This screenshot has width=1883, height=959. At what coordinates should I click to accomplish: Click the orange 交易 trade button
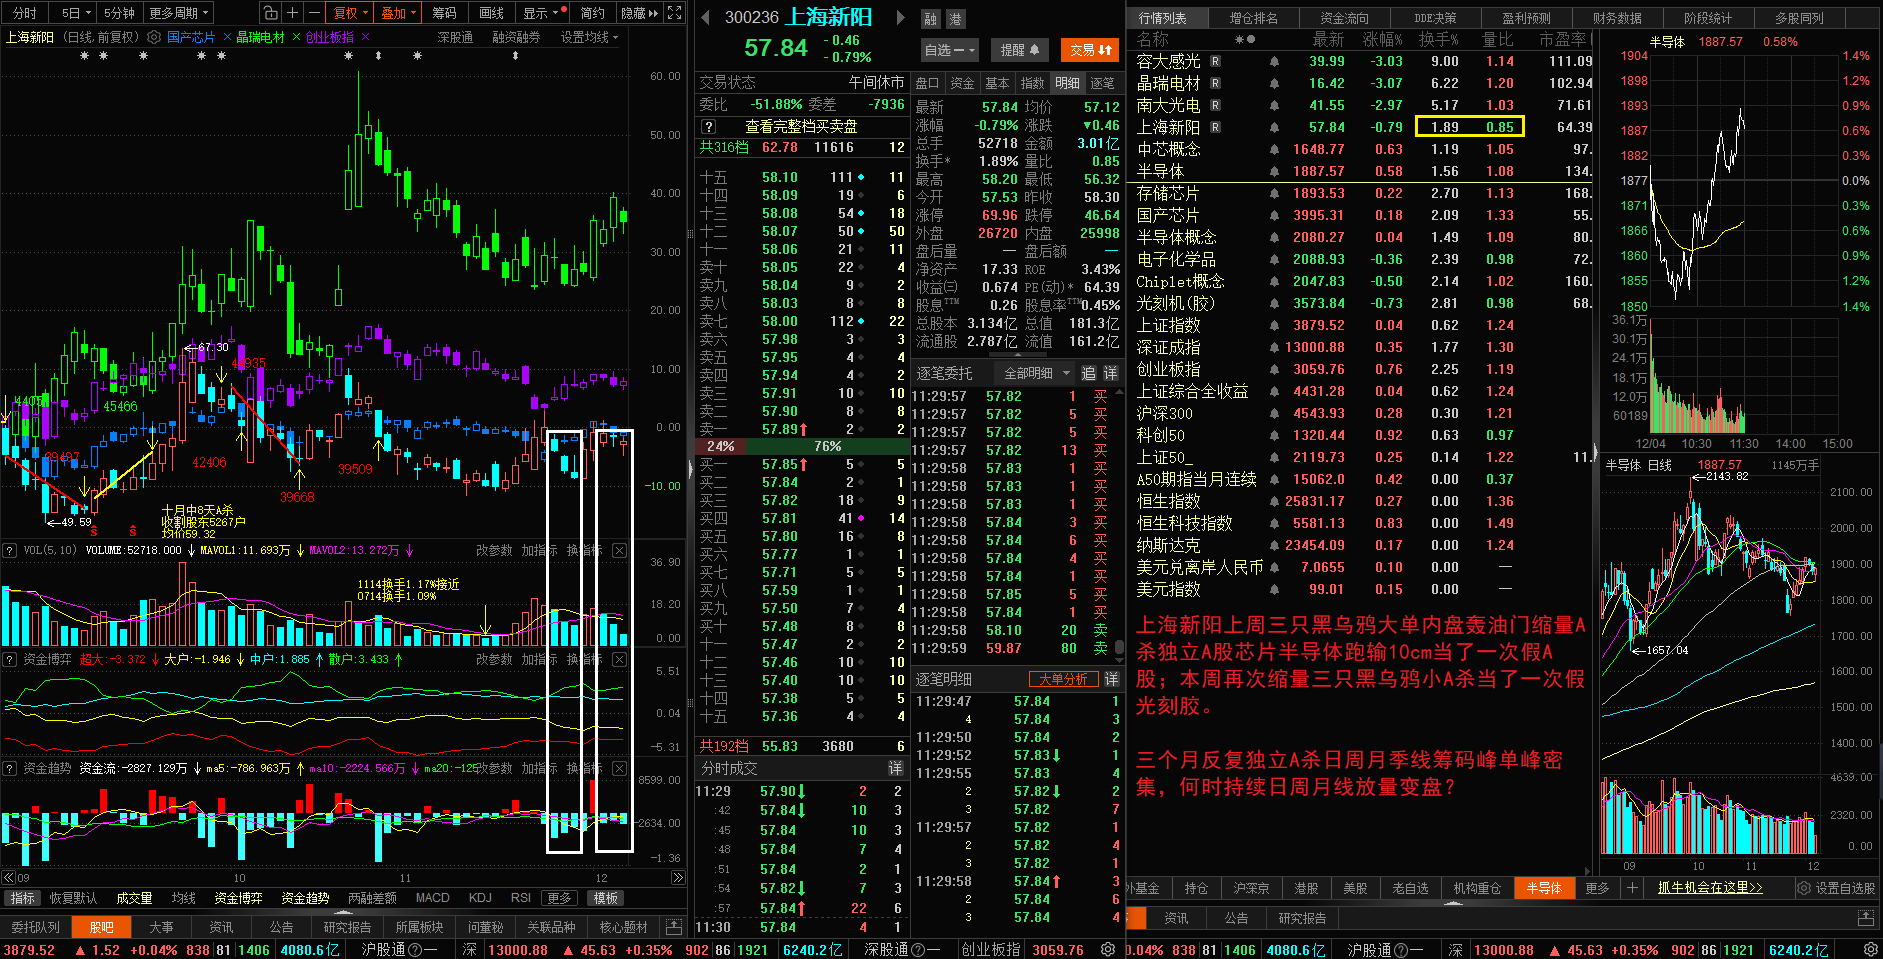(x=1089, y=49)
